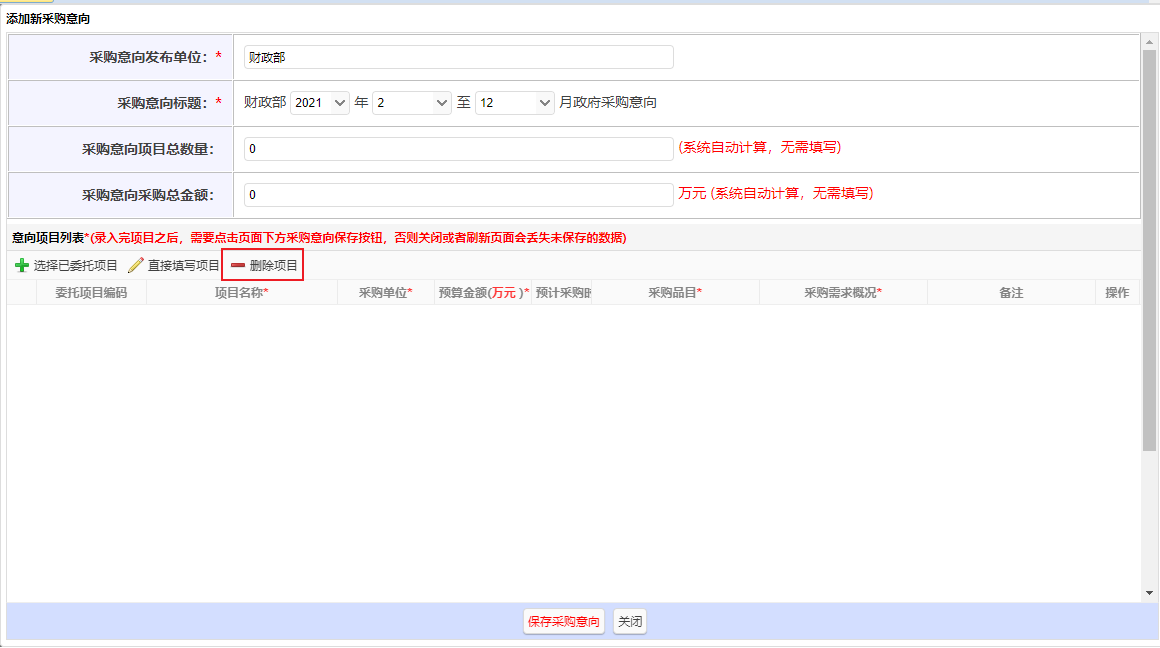Focus the 采购意向发布单位 input field

(x=458, y=58)
